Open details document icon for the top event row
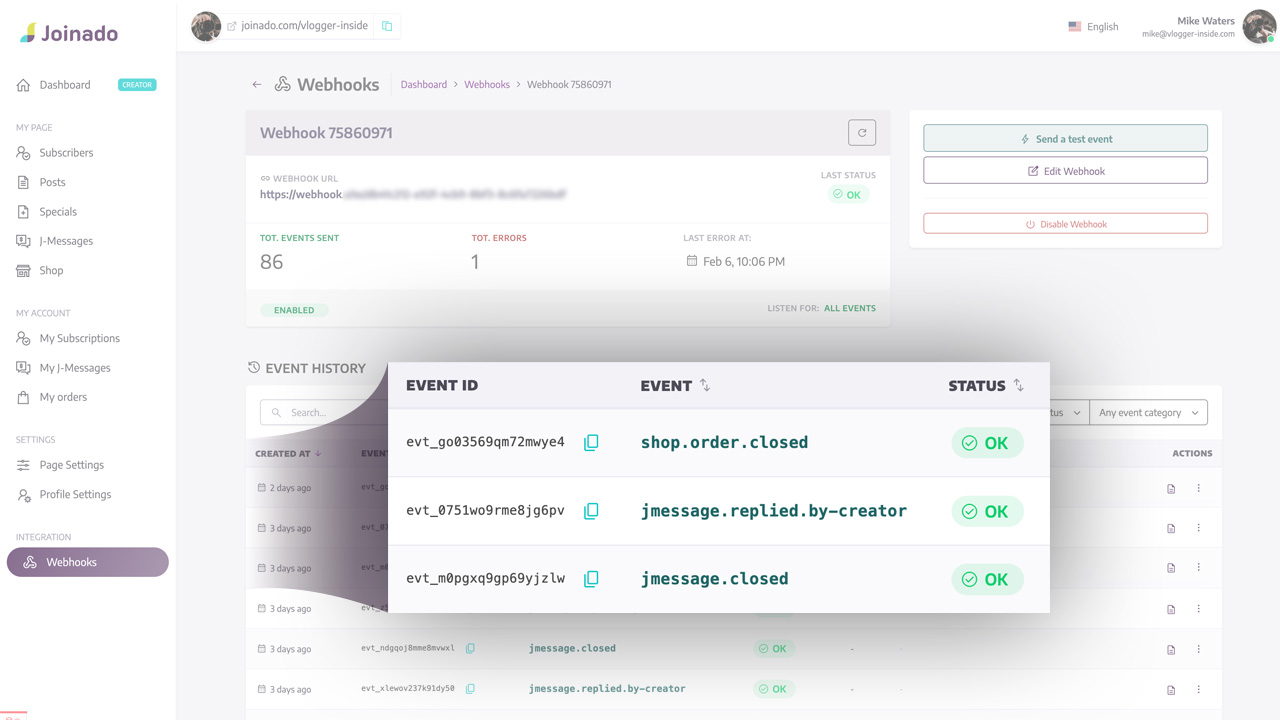Viewport: 1280px width, 720px height. pyautogui.click(x=1171, y=487)
